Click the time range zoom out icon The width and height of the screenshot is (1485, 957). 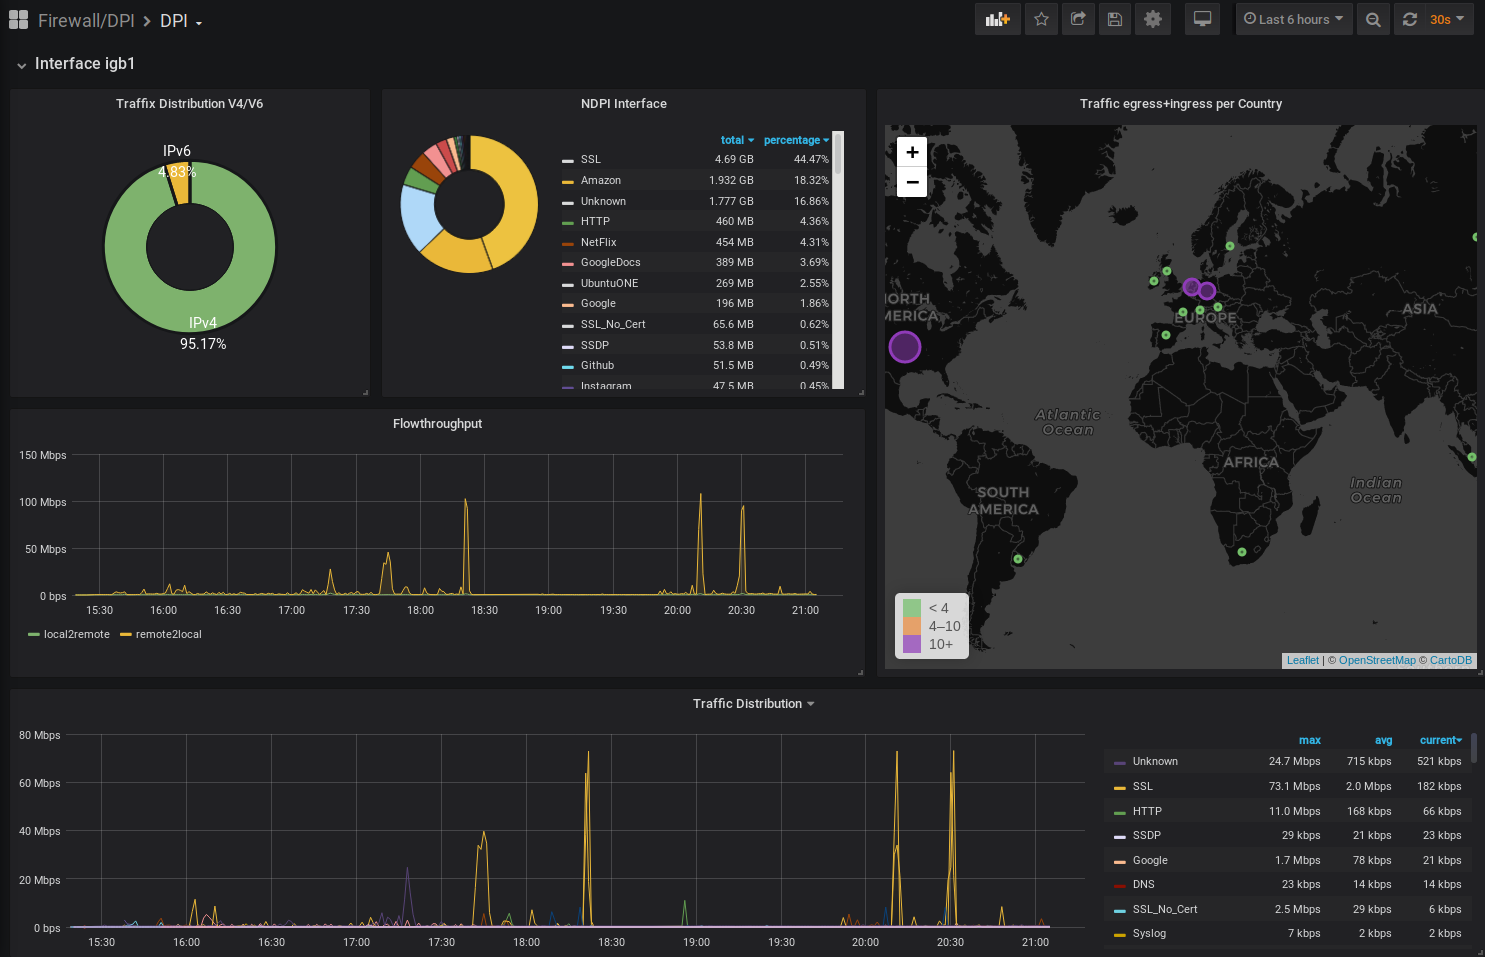(1373, 19)
